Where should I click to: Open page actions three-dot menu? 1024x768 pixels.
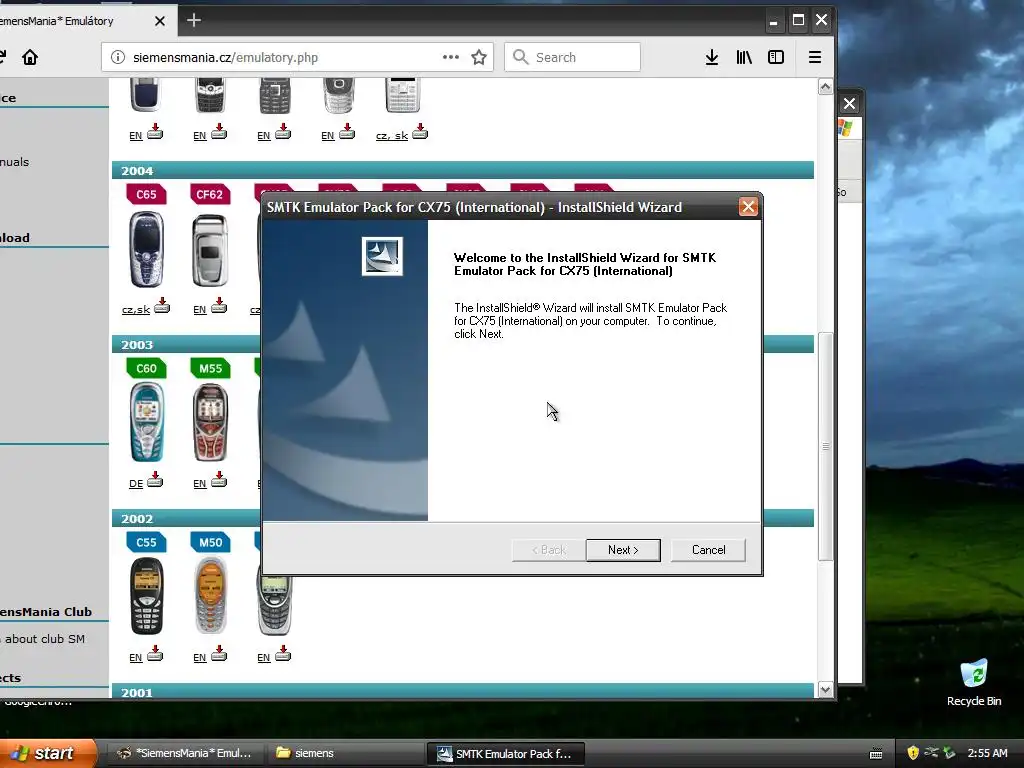[451, 57]
